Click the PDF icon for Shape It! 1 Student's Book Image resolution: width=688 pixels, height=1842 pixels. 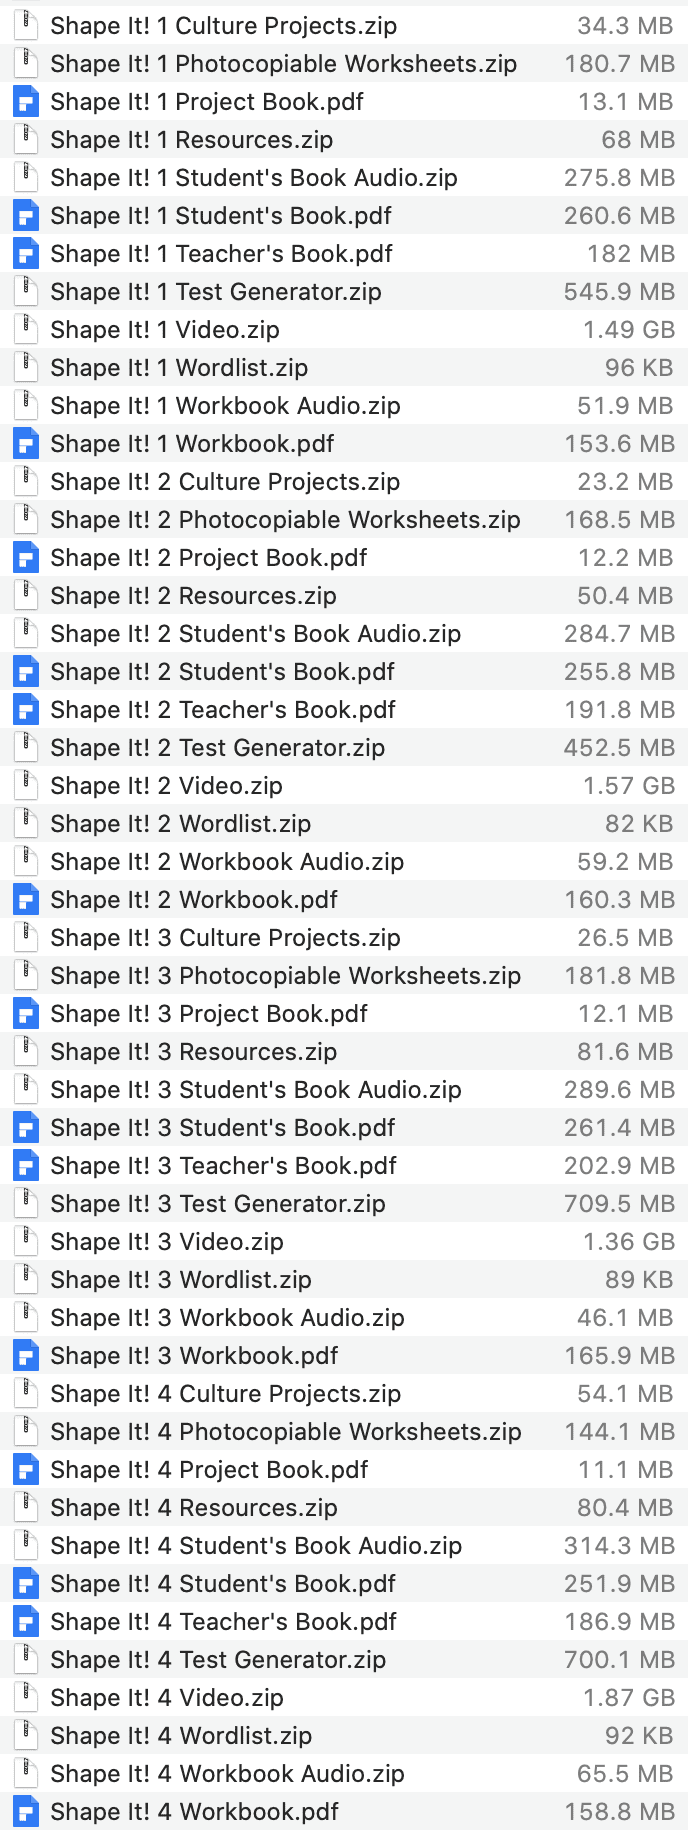point(25,215)
